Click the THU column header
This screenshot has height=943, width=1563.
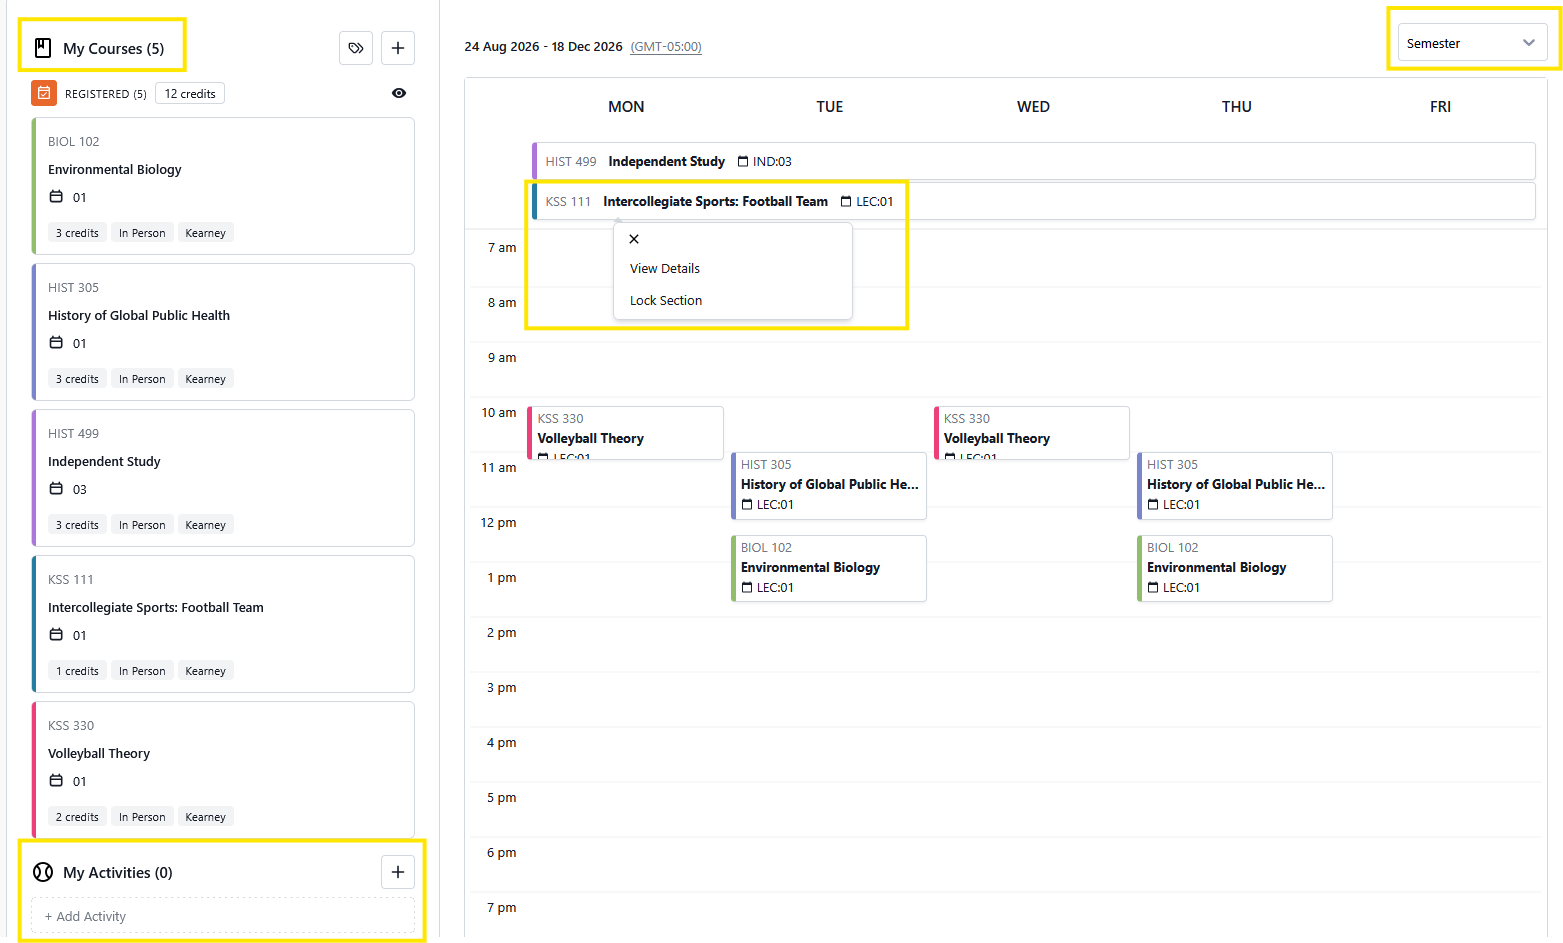[x=1237, y=107]
